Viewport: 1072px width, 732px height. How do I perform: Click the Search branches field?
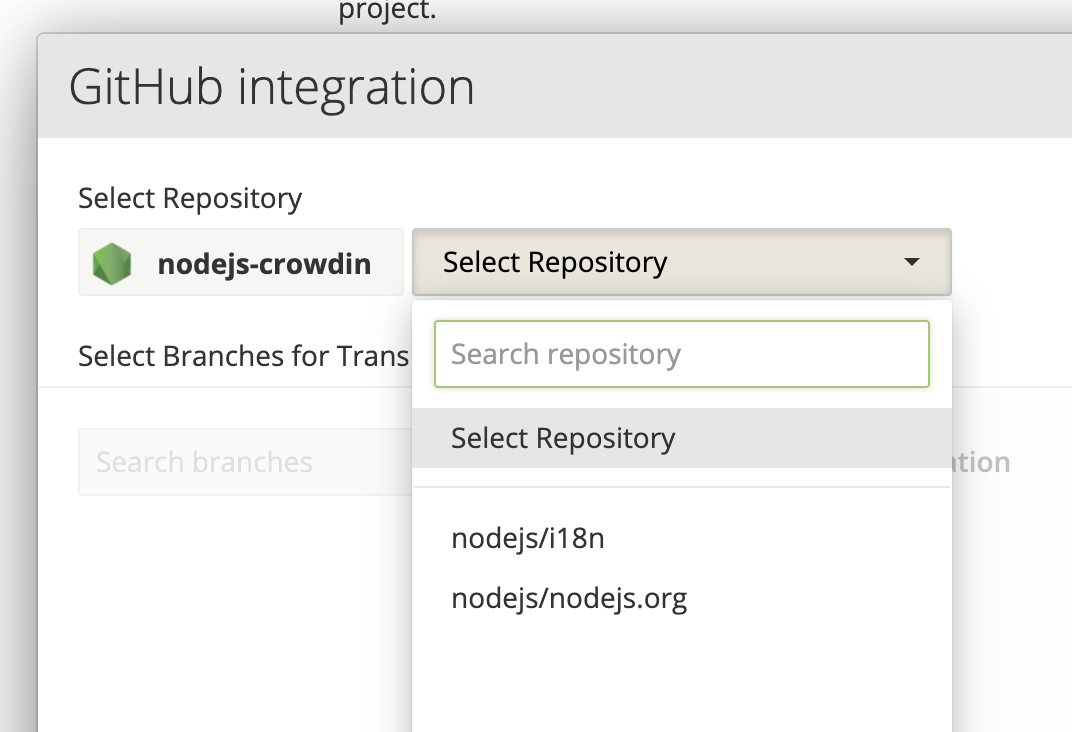245,462
